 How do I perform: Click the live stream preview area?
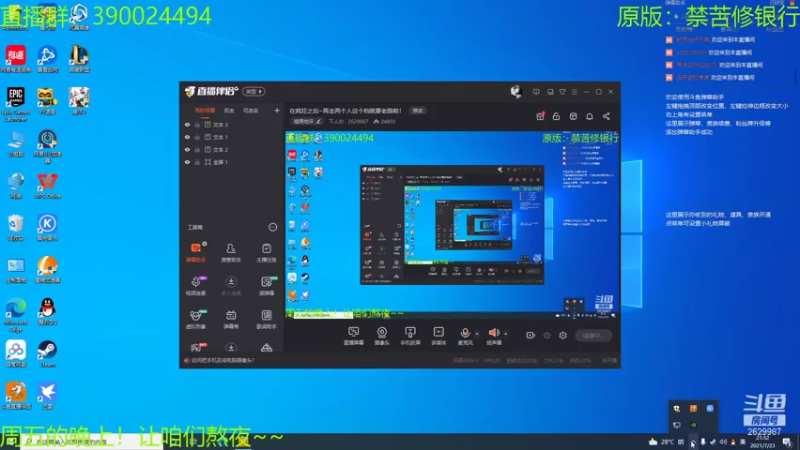click(452, 225)
